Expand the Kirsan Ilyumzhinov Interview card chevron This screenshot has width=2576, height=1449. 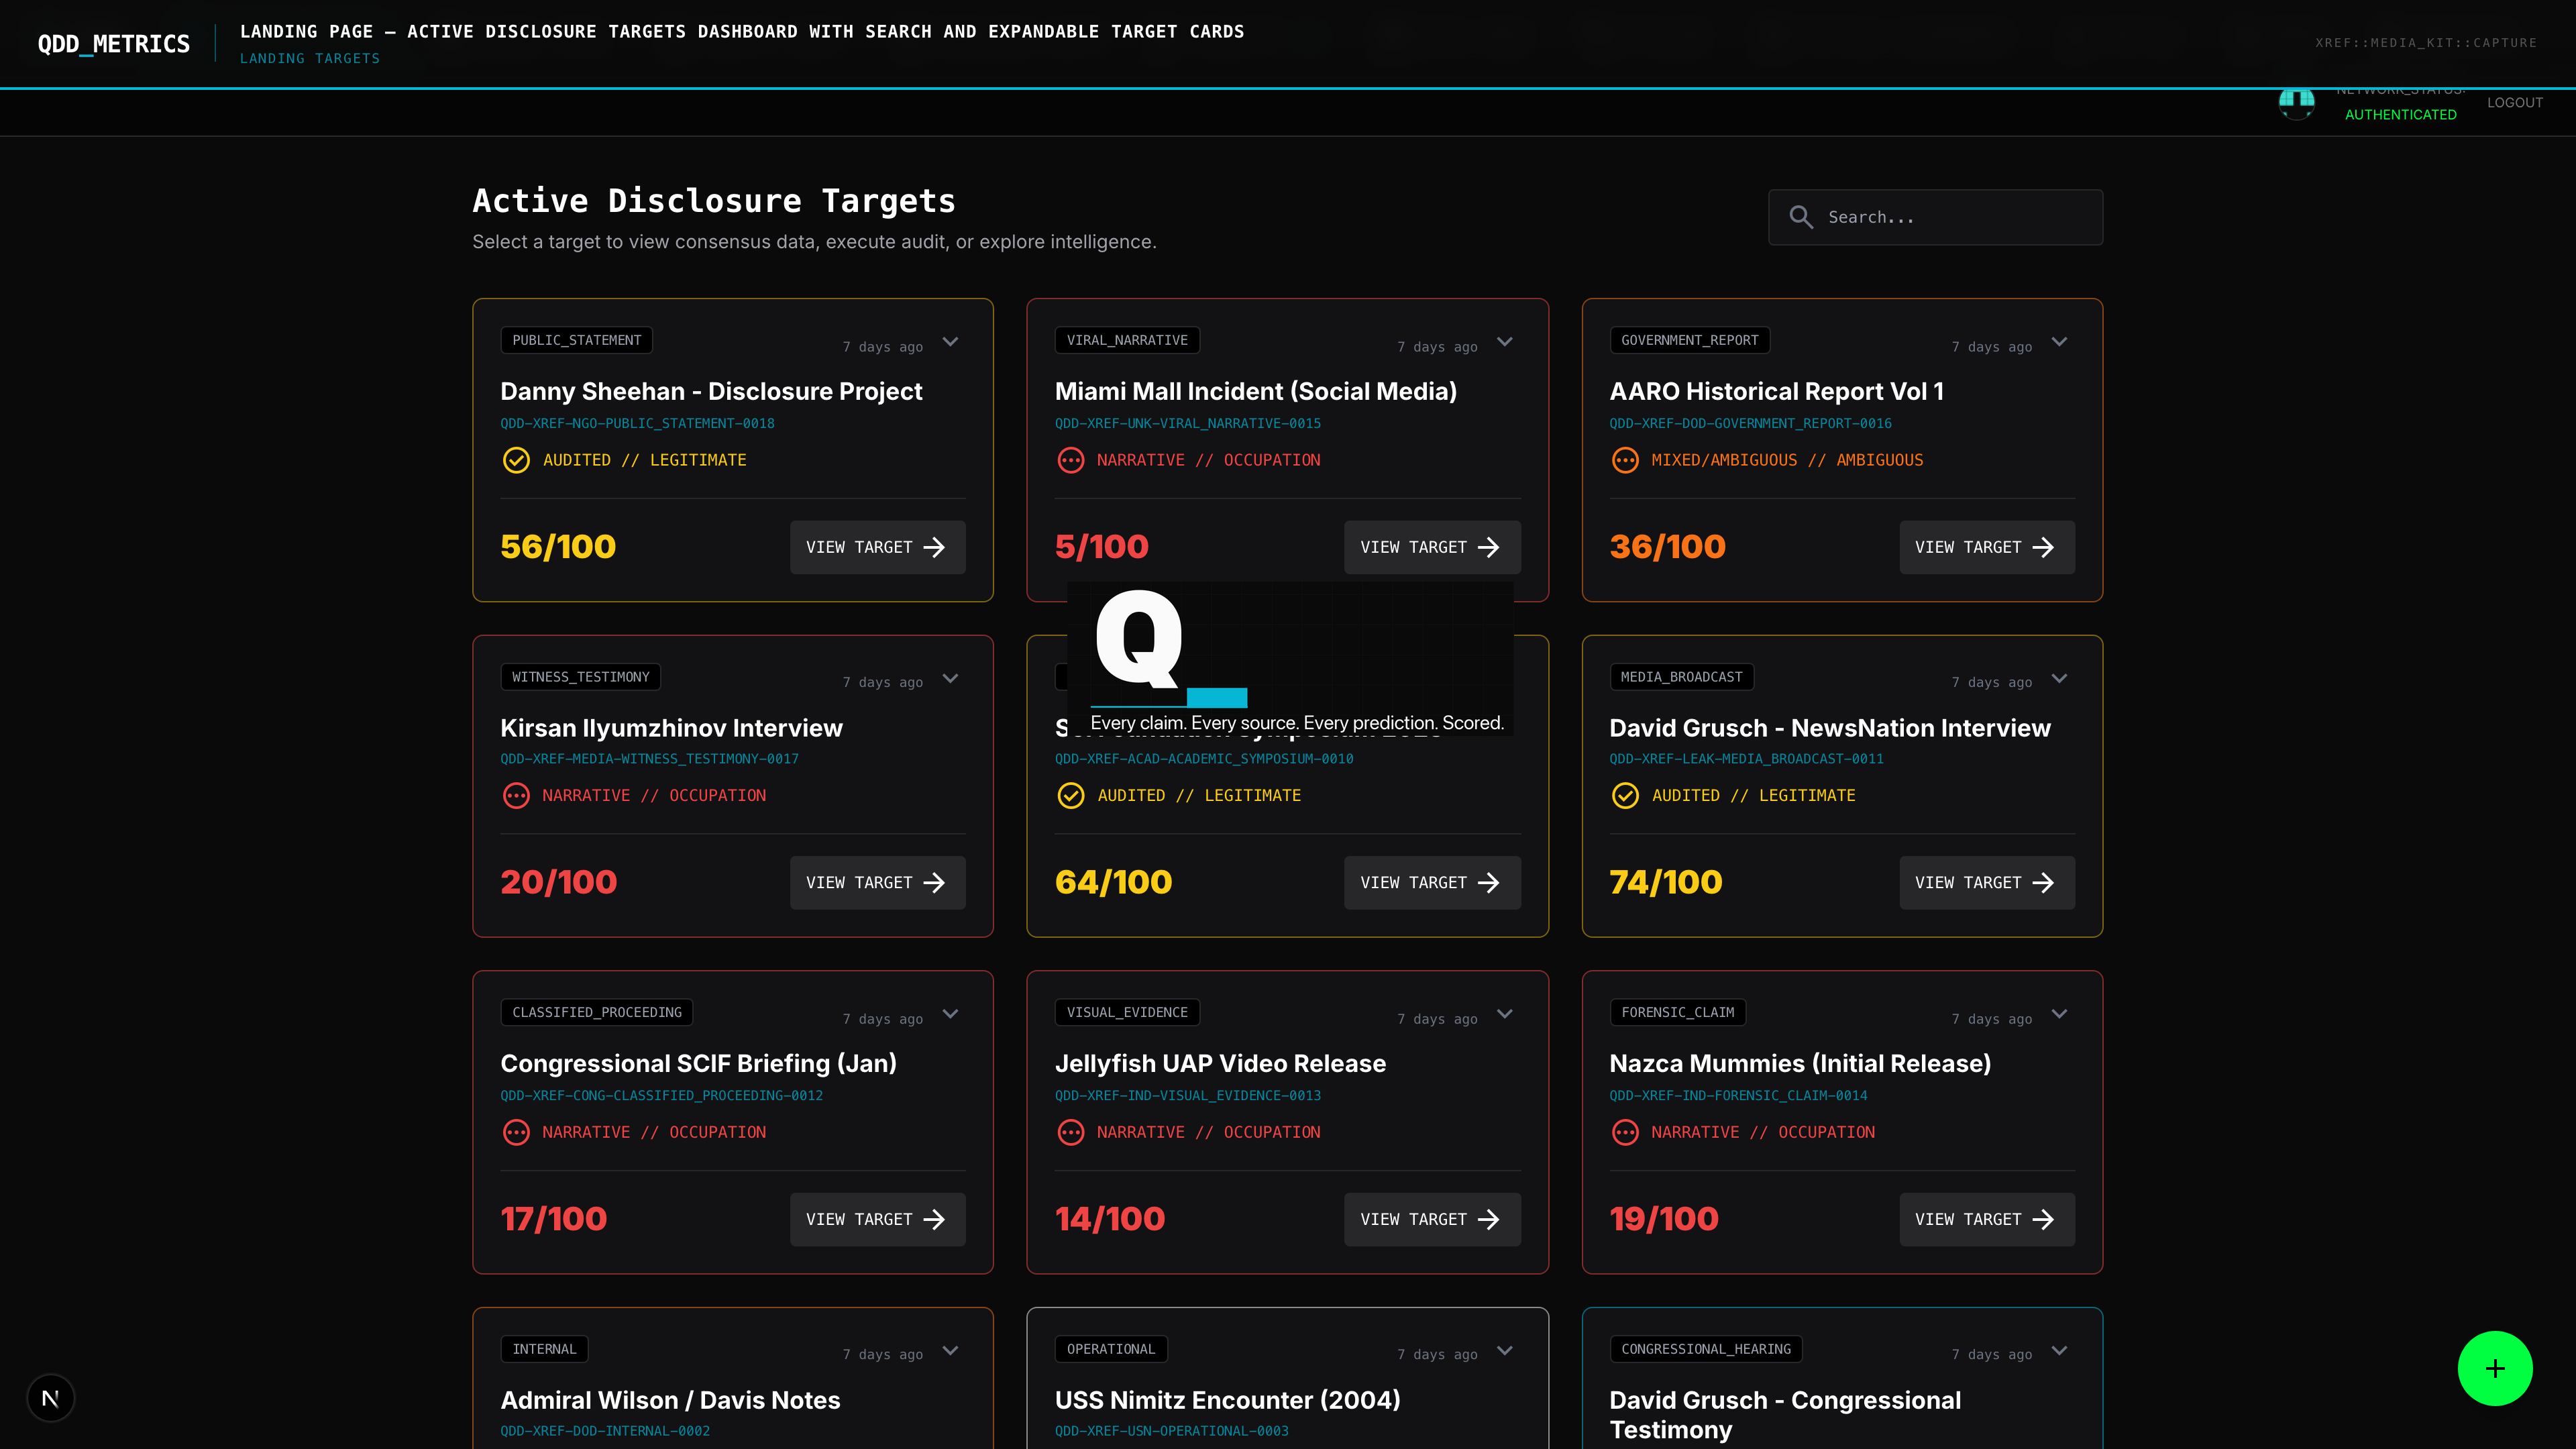point(950,678)
